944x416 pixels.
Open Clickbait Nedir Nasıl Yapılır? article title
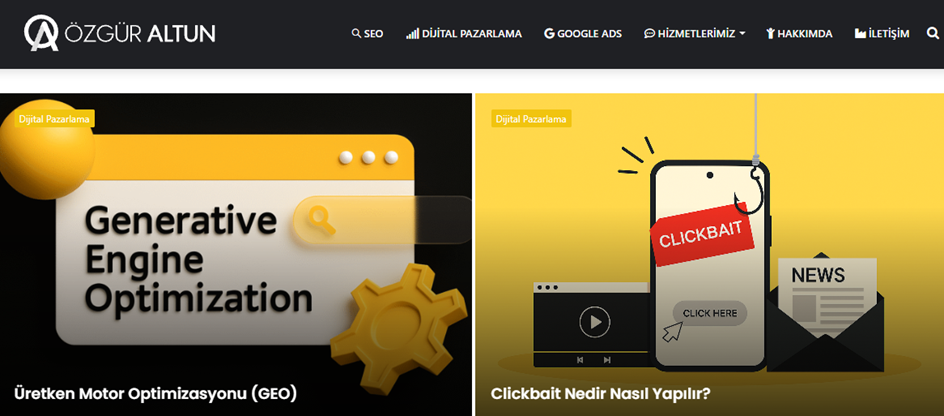(601, 394)
